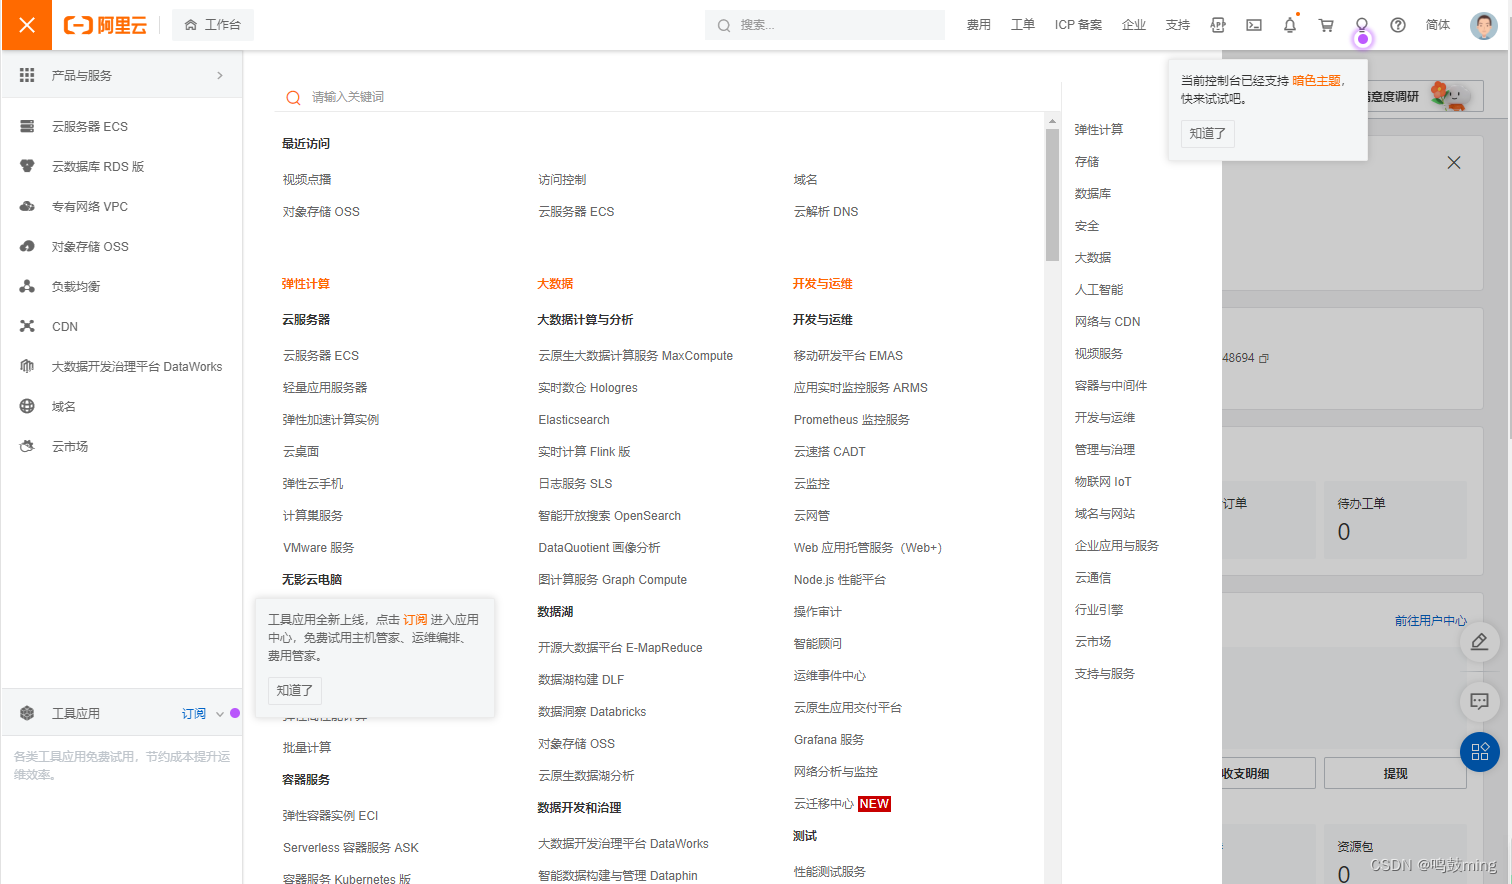Viewport: 1512px width, 884px height.
Task: Open the help question mark icon
Action: (1398, 25)
